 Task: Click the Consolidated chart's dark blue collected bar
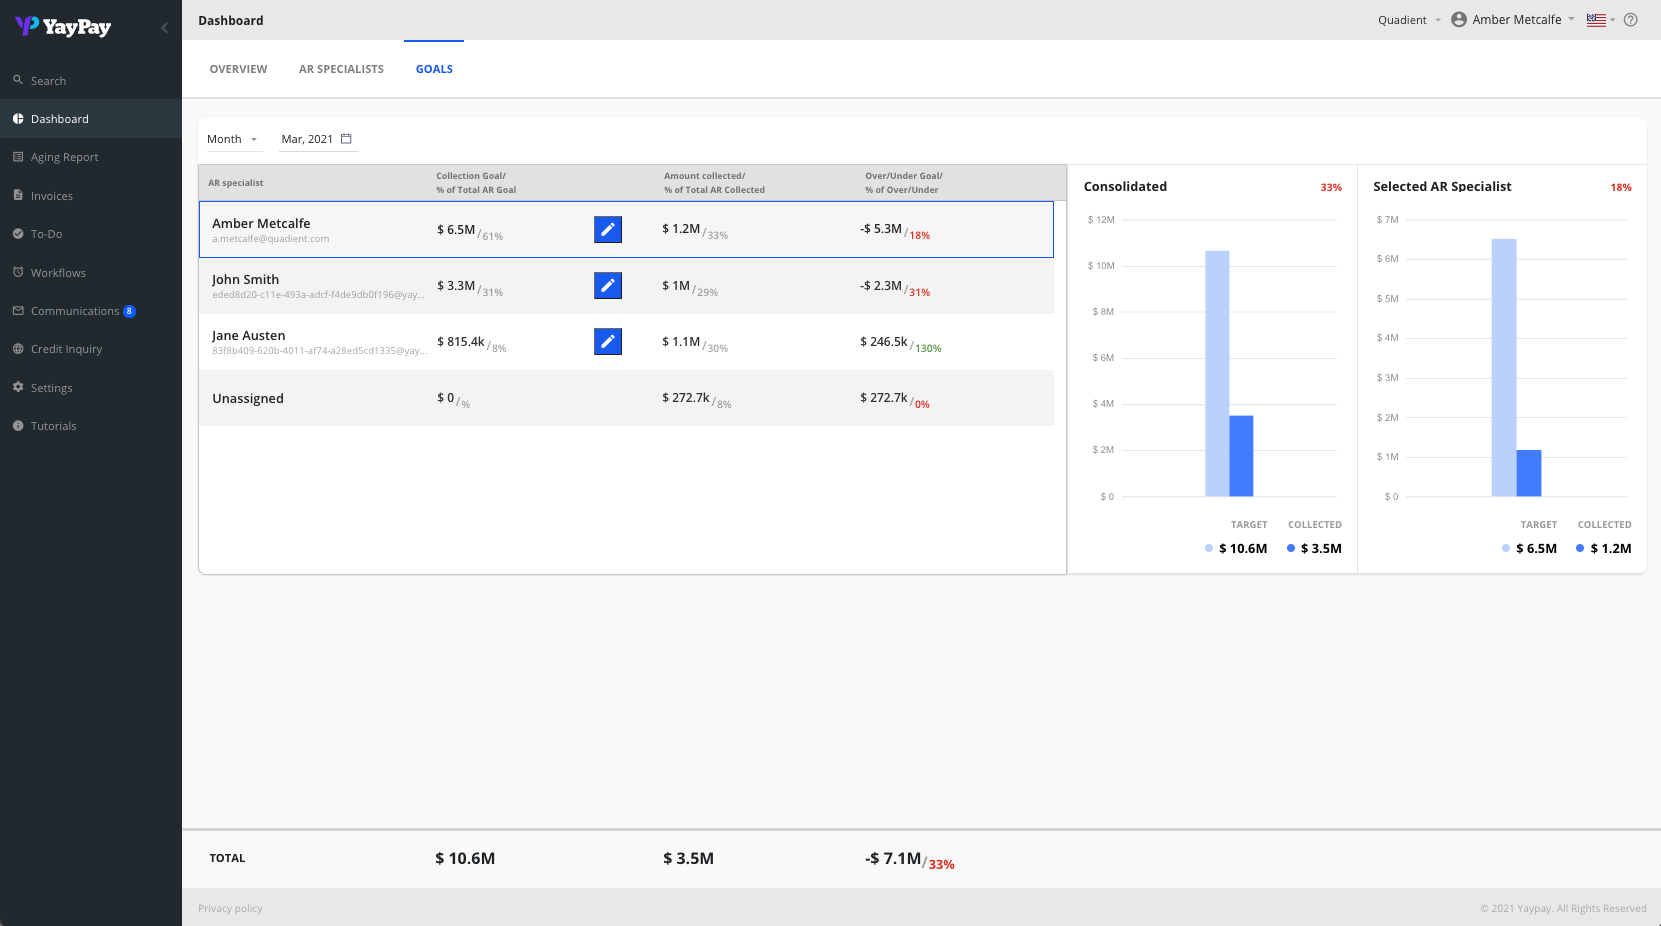[1241, 455]
